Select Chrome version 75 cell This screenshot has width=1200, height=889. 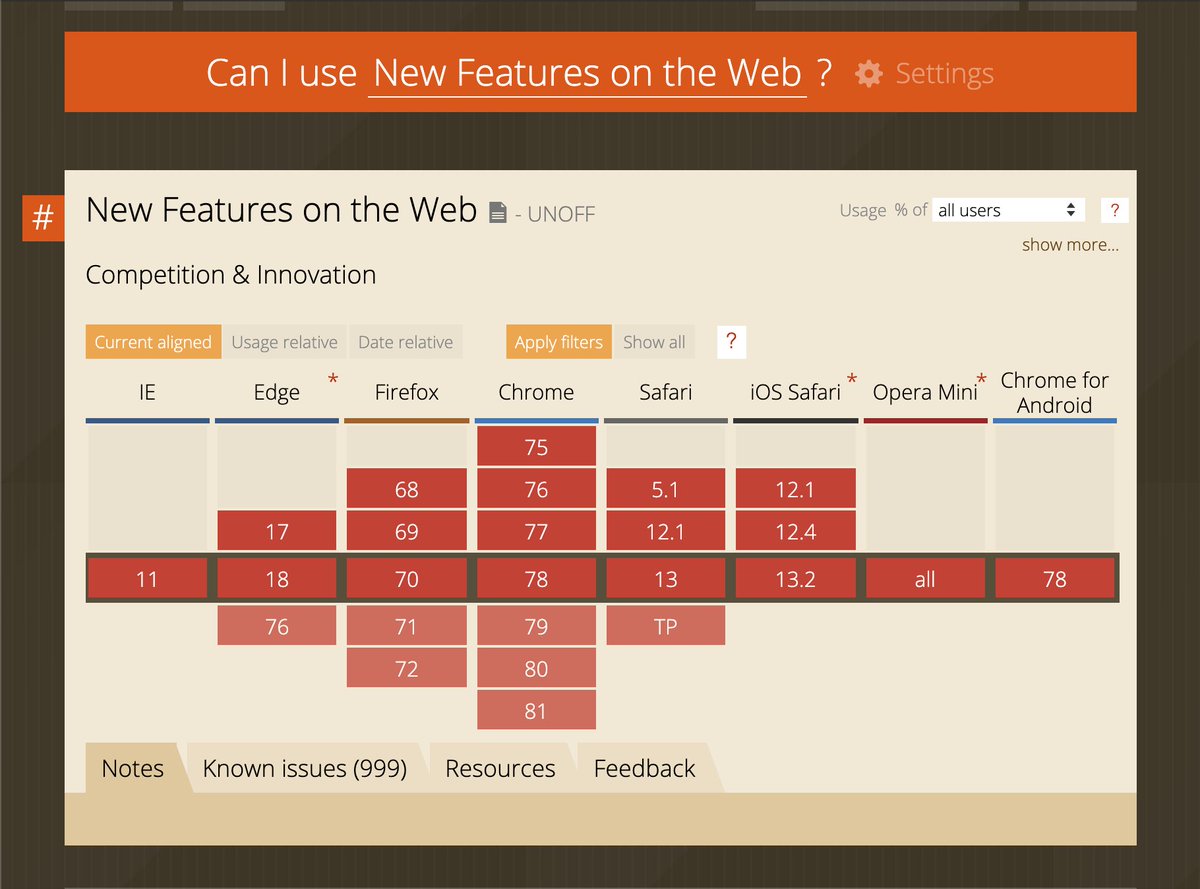[536, 447]
